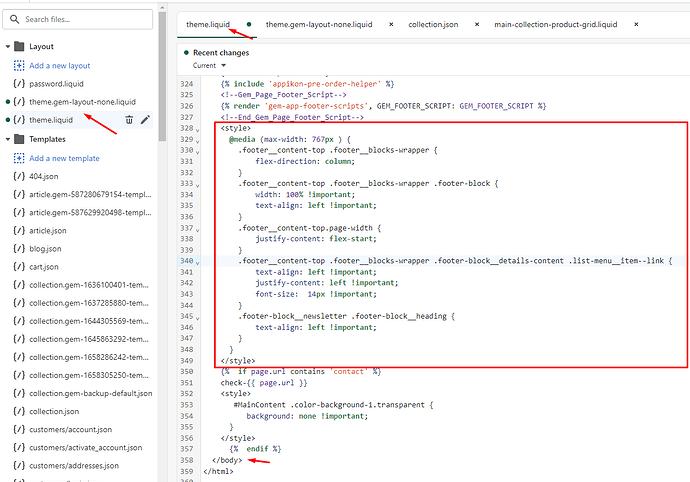Switch to theme.gem-layout-none.liquid tab
The width and height of the screenshot is (690, 482).
[x=319, y=24]
